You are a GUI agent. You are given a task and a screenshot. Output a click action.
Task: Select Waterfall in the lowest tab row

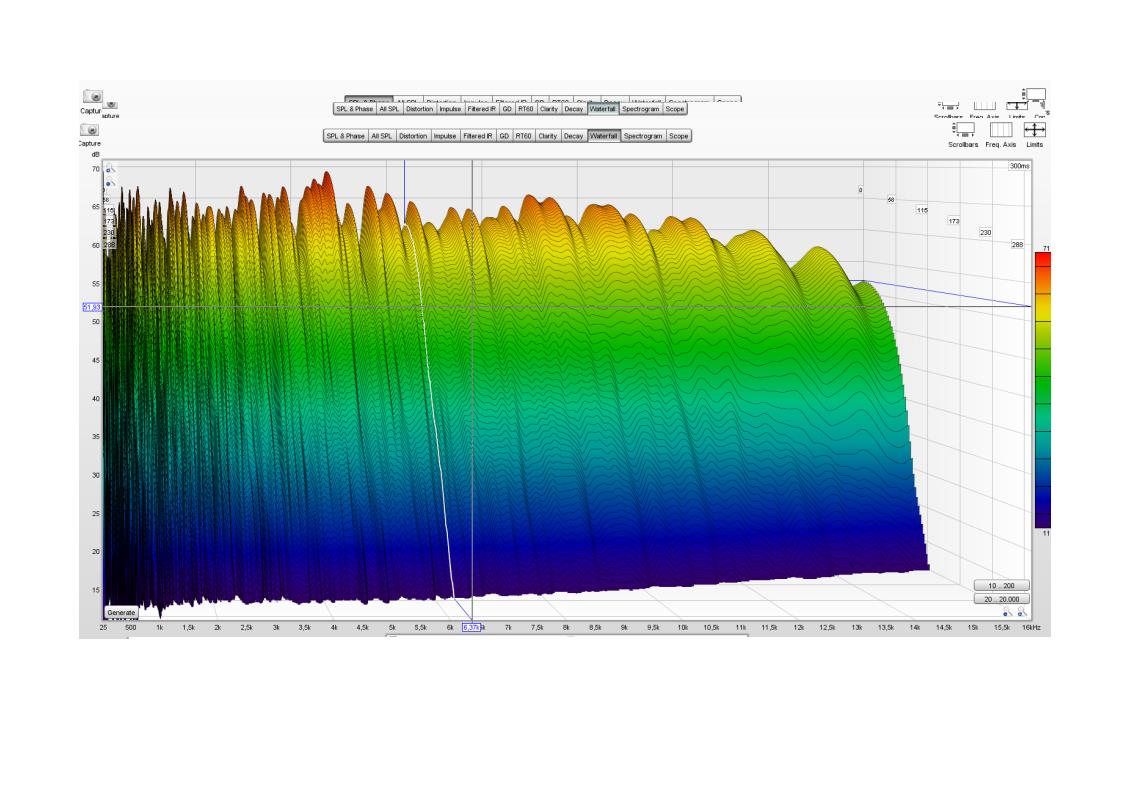[604, 136]
